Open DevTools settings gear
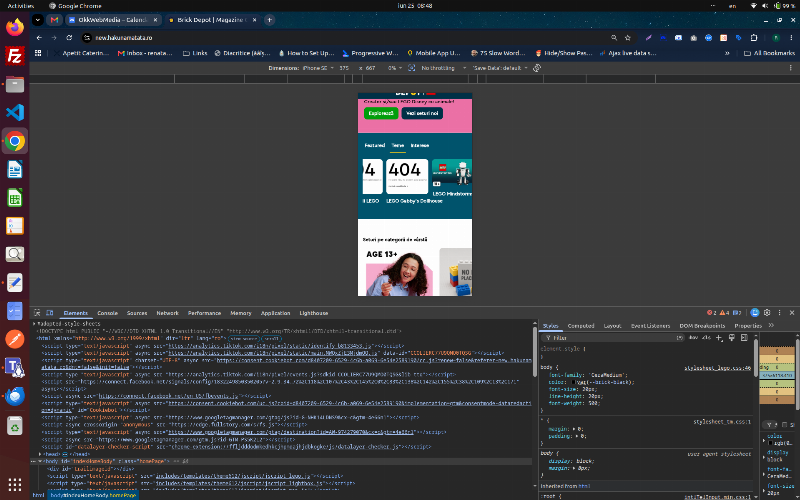The width and height of the screenshot is (800, 500). click(x=767, y=313)
